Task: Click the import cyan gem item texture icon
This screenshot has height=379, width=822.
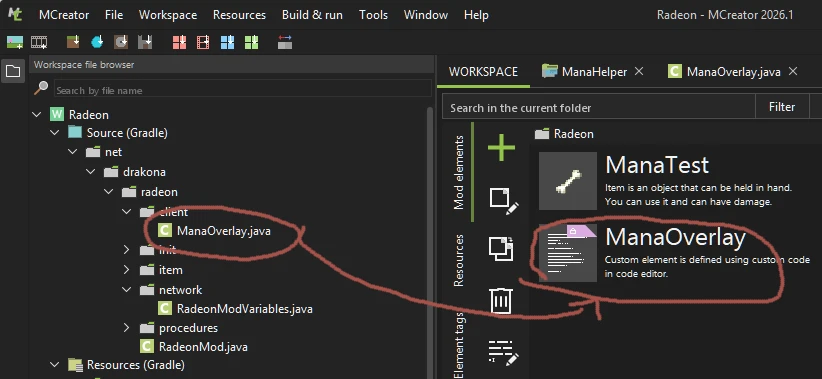Action: pos(98,42)
